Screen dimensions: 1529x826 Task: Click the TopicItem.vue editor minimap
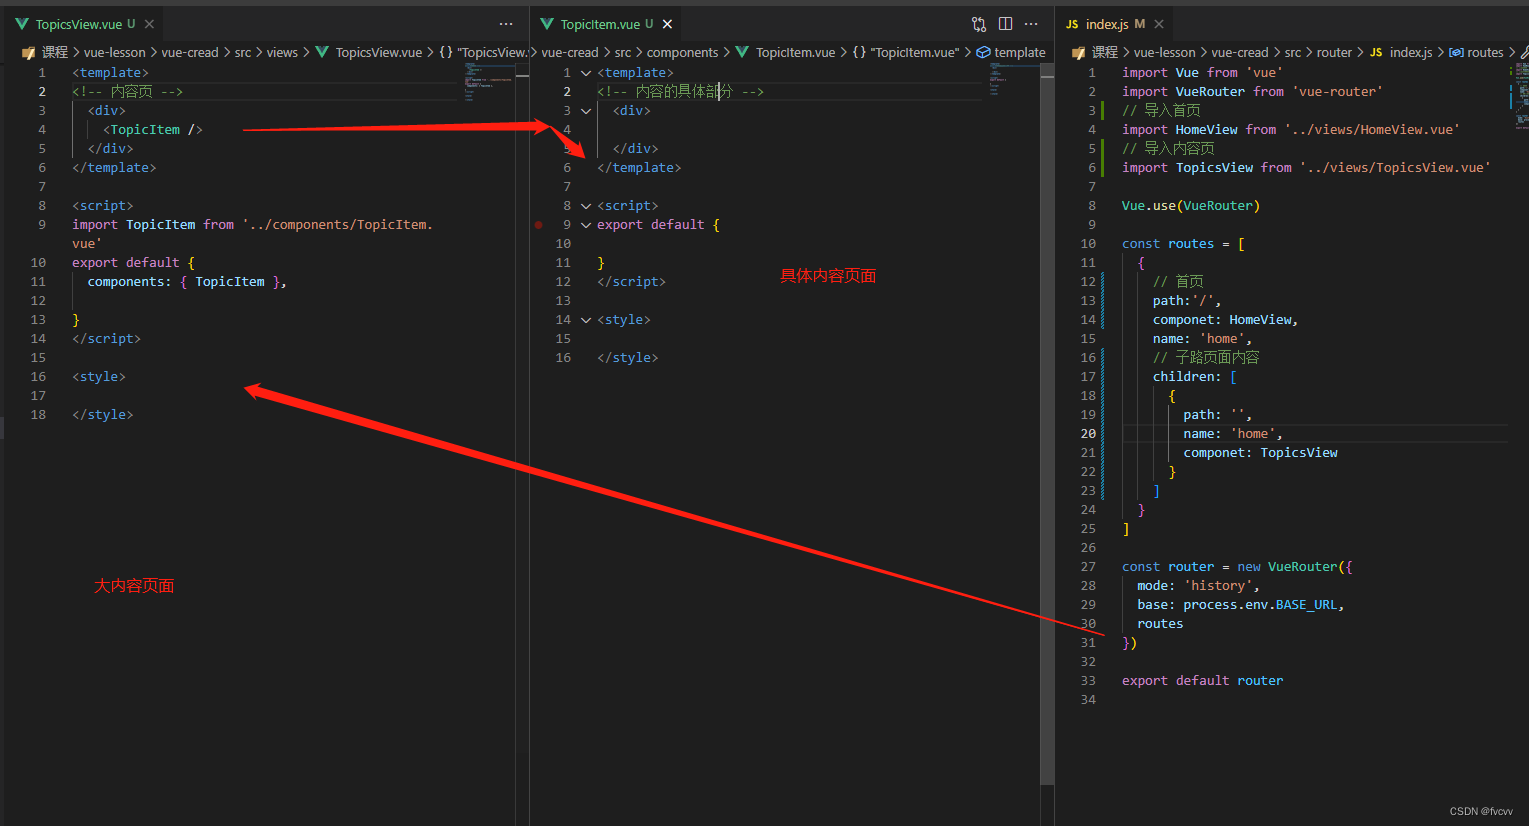(x=1012, y=80)
